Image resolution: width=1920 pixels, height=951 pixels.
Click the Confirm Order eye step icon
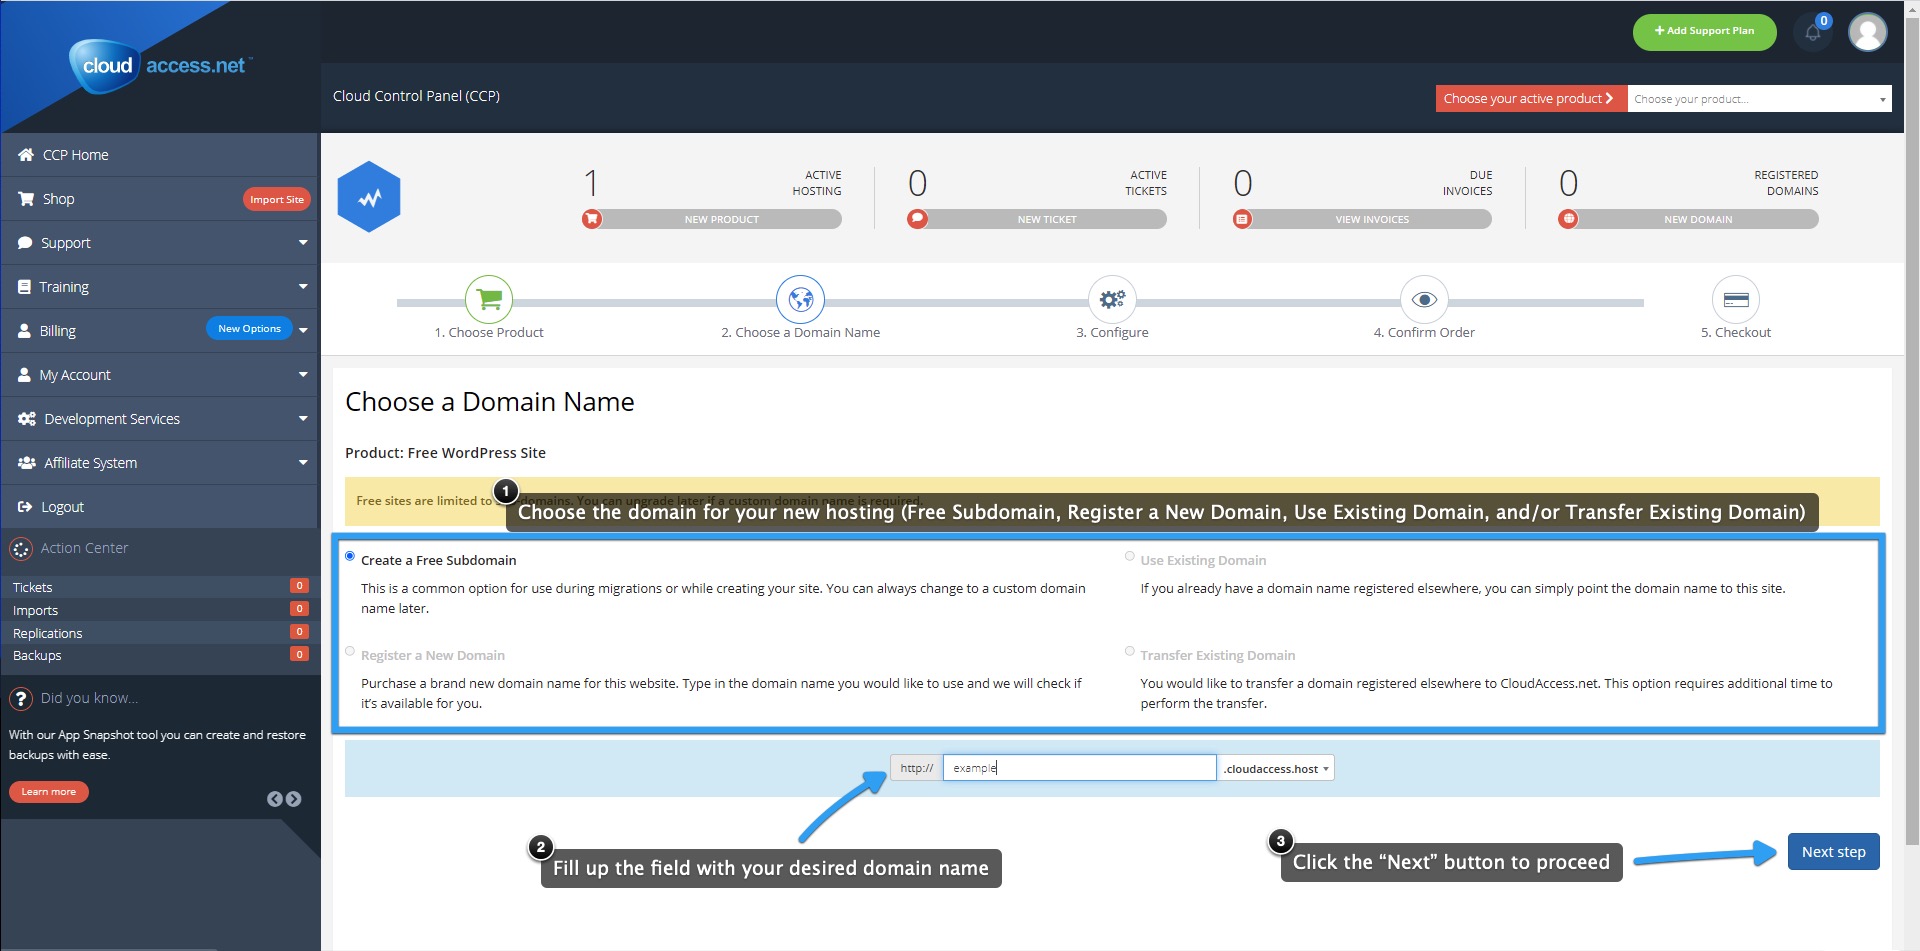tap(1424, 299)
